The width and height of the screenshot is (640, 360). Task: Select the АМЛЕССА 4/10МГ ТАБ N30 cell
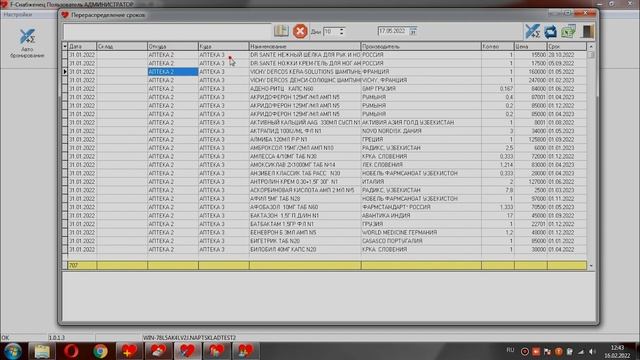305,156
